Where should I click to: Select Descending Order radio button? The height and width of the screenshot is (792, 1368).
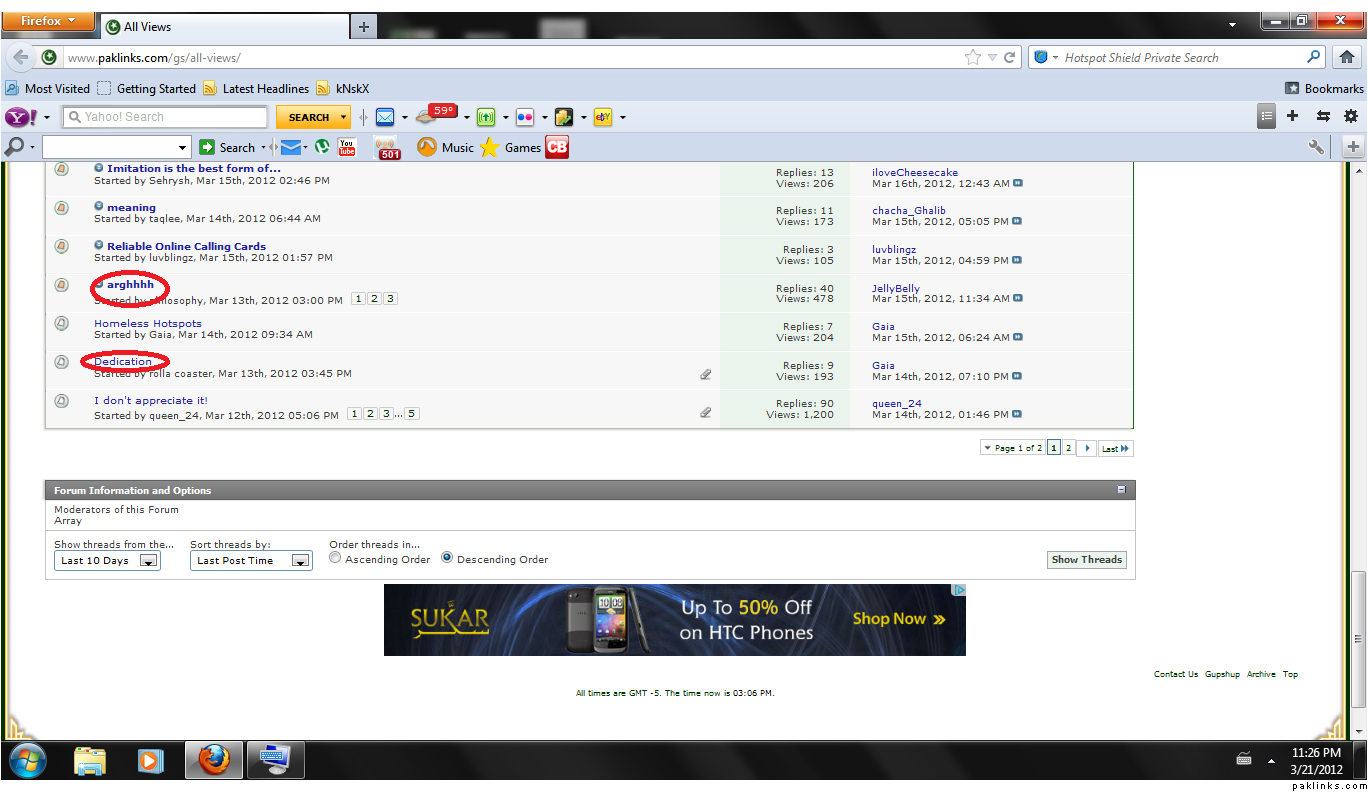447,558
